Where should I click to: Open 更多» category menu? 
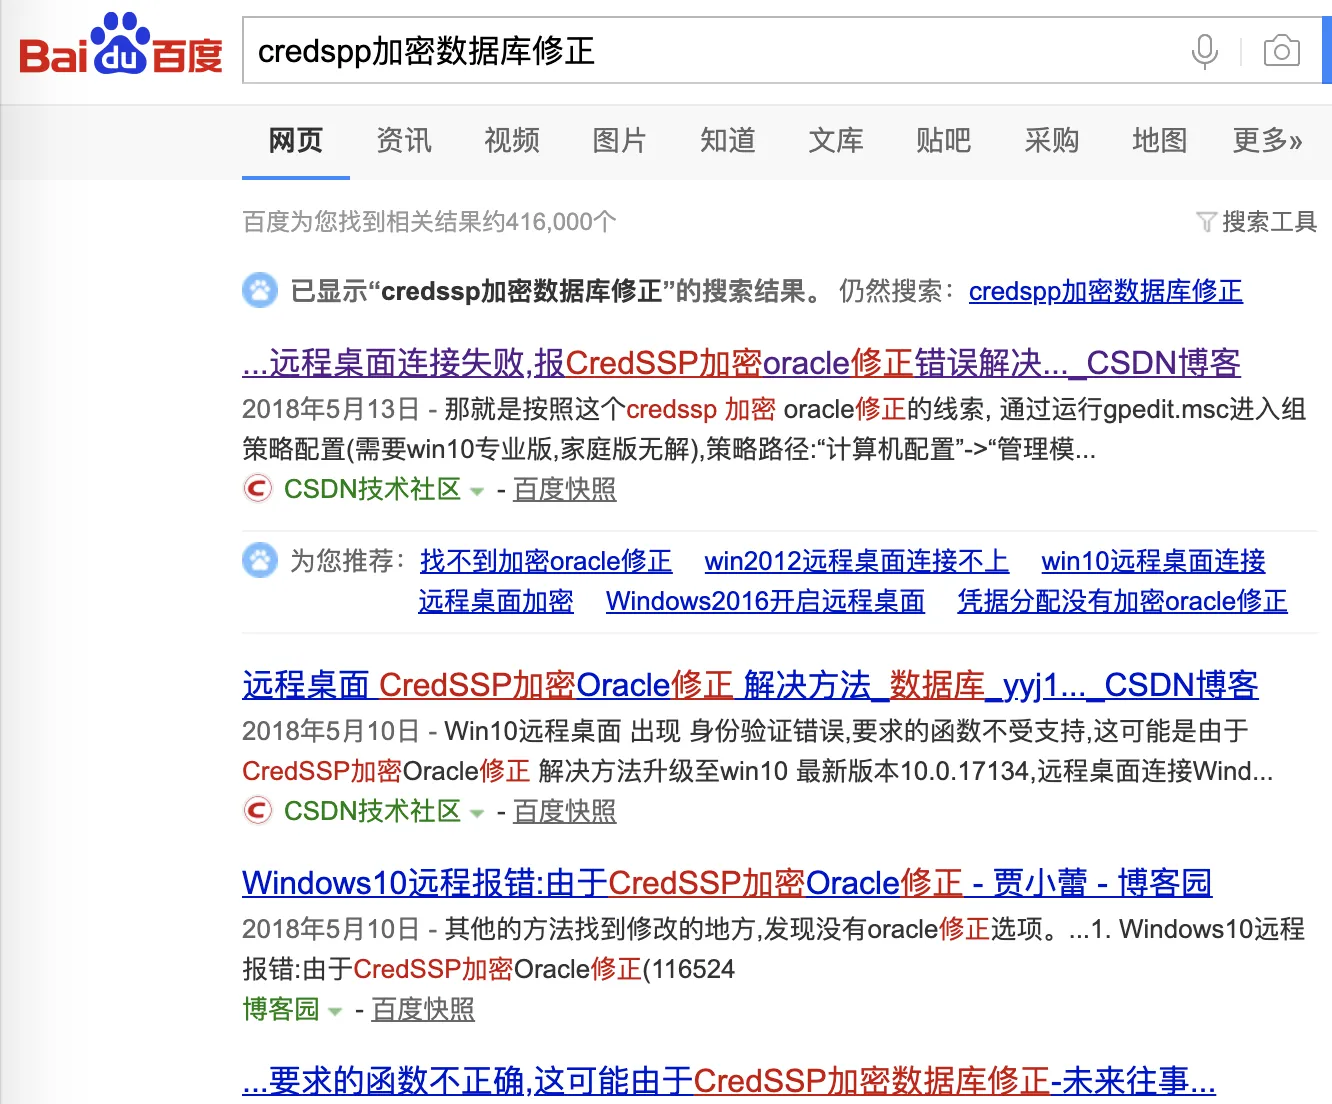point(1267,140)
